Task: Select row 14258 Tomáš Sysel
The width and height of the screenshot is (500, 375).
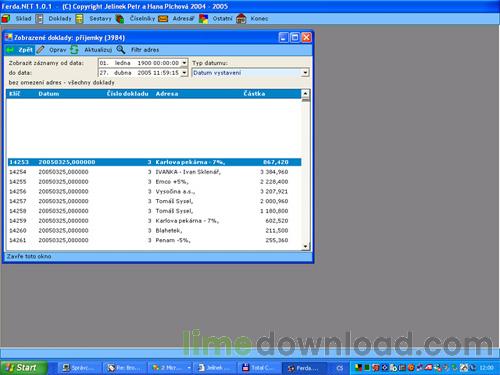Action: pyautogui.click(x=154, y=211)
